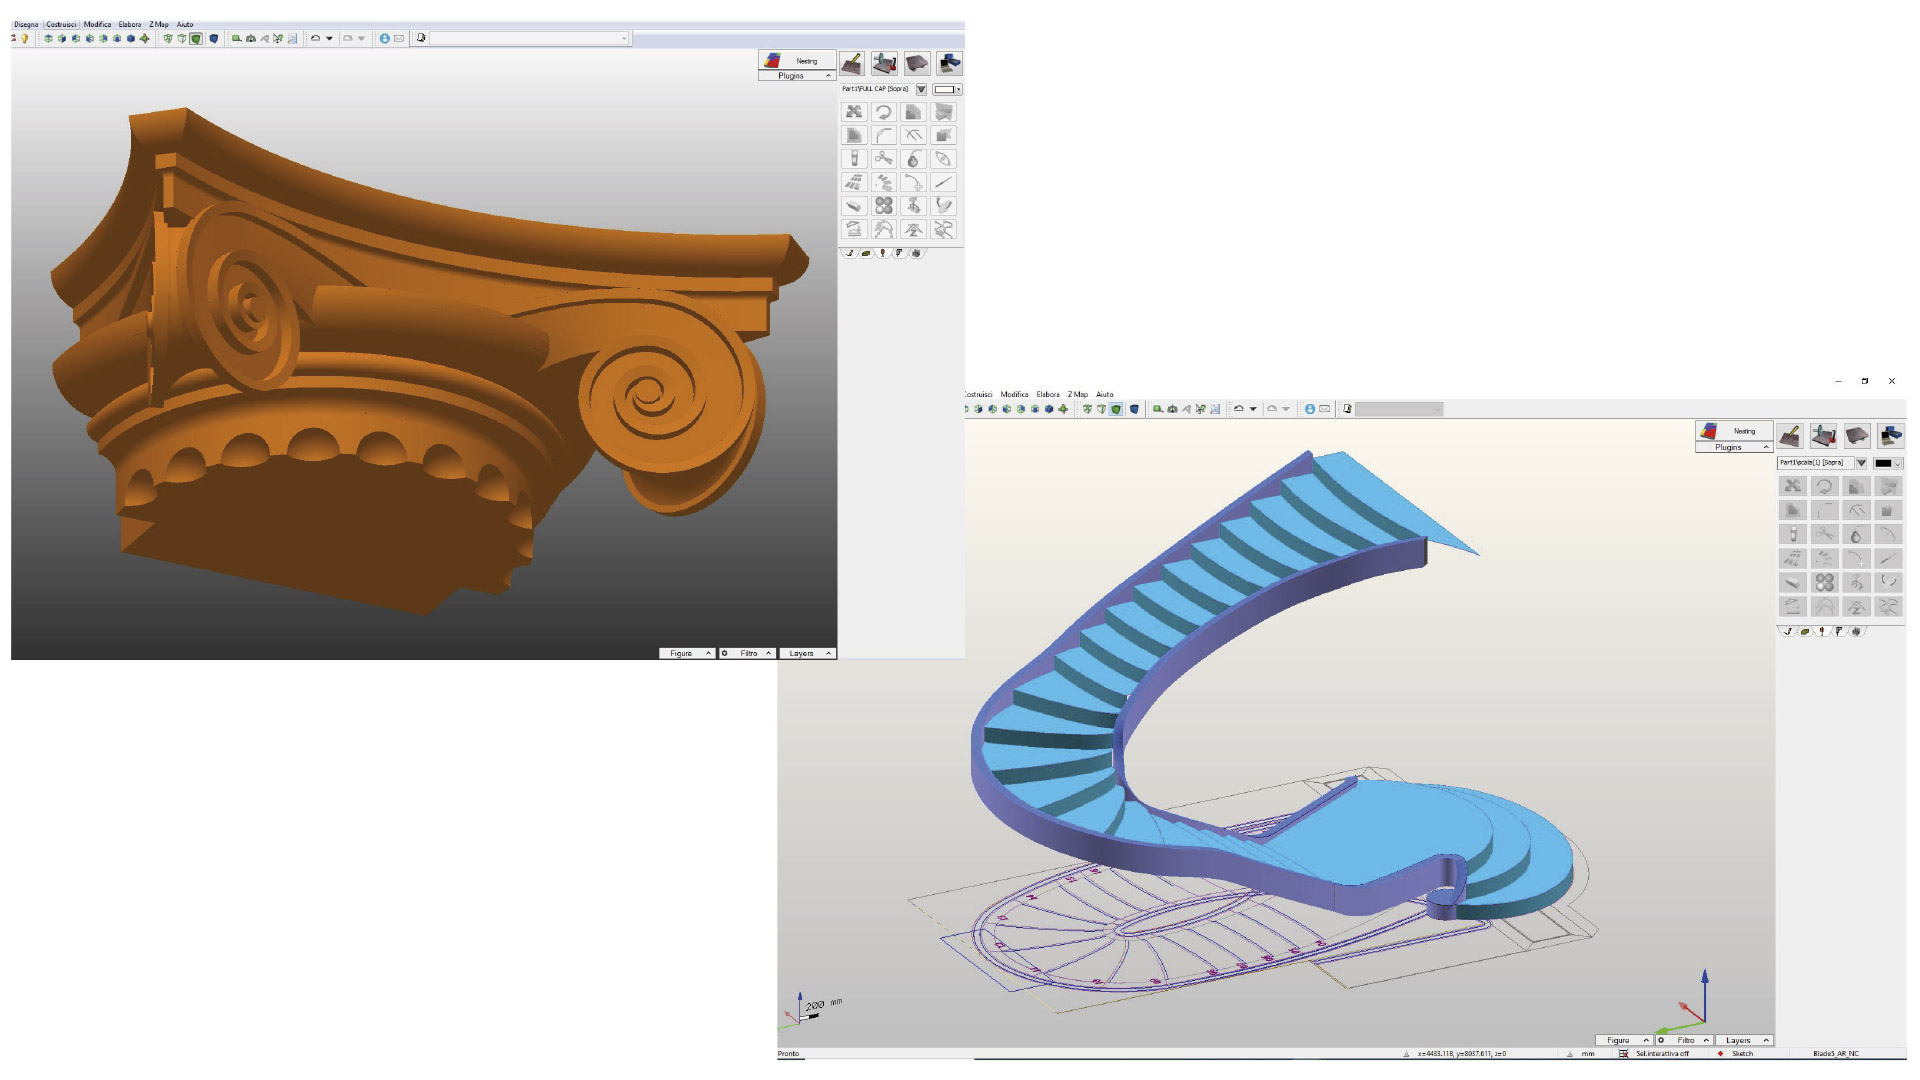
Task: Open the sculpting tool icon in capital window
Action: click(851, 64)
